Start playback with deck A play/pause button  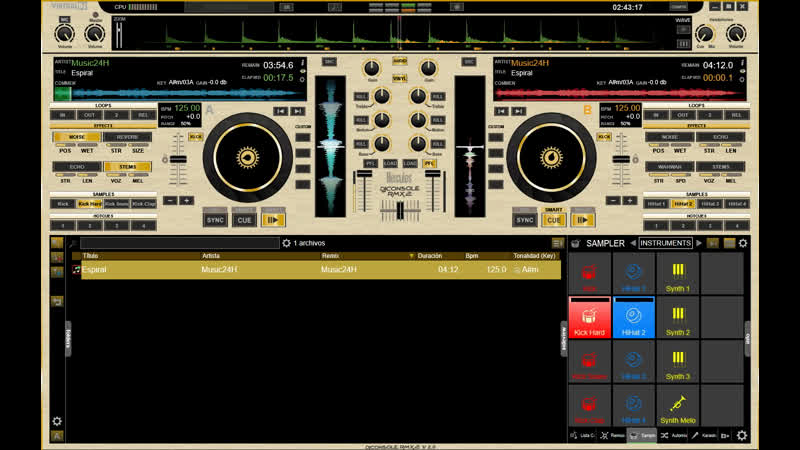(273, 220)
